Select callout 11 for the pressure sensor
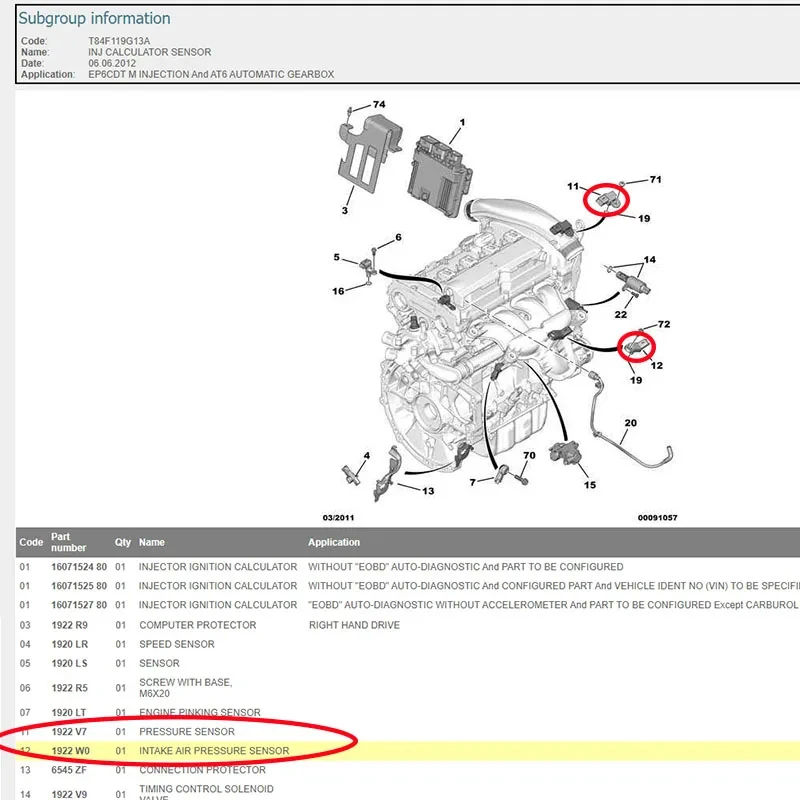This screenshot has width=800, height=800. (x=573, y=186)
